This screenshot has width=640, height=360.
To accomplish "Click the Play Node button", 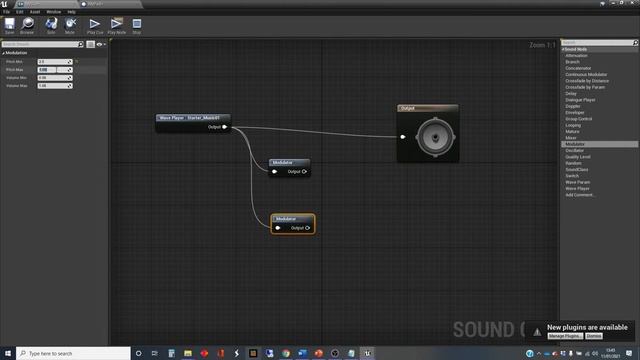I will (116, 25).
